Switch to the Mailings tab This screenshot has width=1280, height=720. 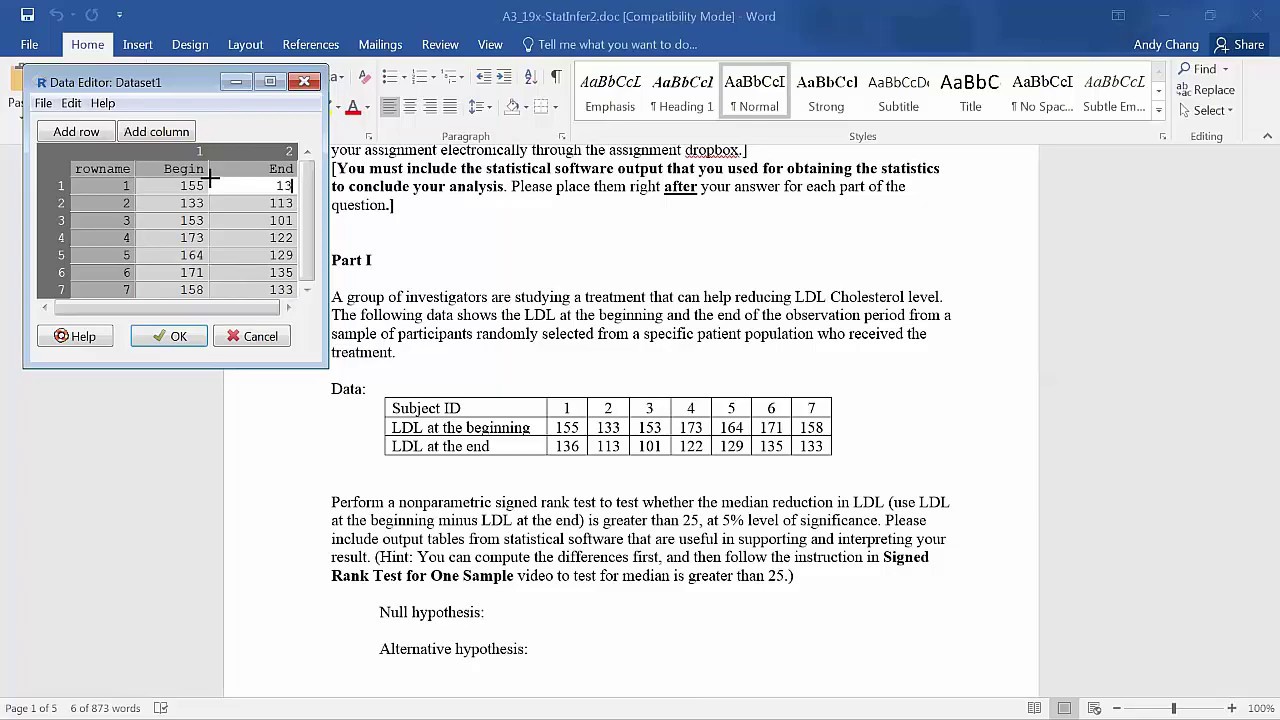[380, 44]
